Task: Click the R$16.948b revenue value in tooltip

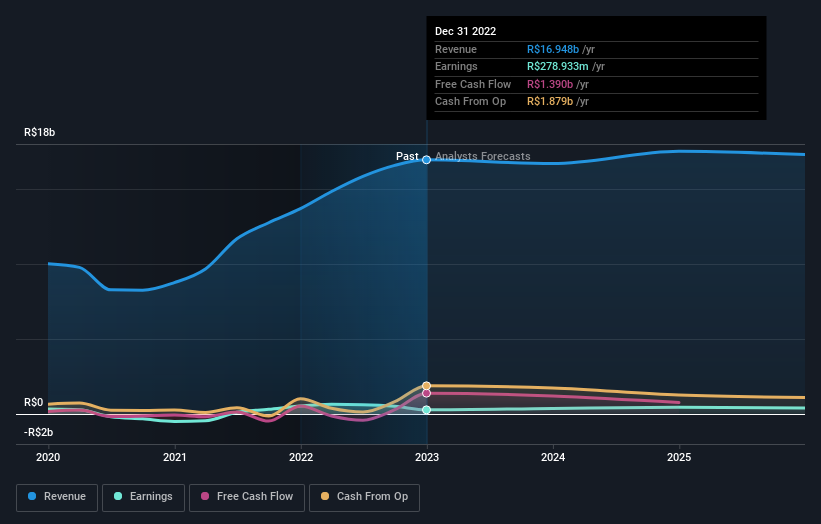Action: click(553, 49)
